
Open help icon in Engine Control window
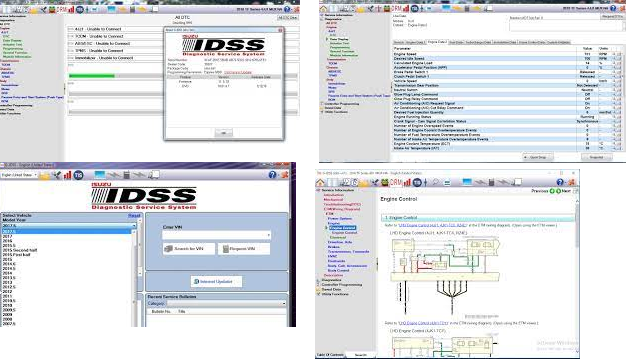point(560,182)
